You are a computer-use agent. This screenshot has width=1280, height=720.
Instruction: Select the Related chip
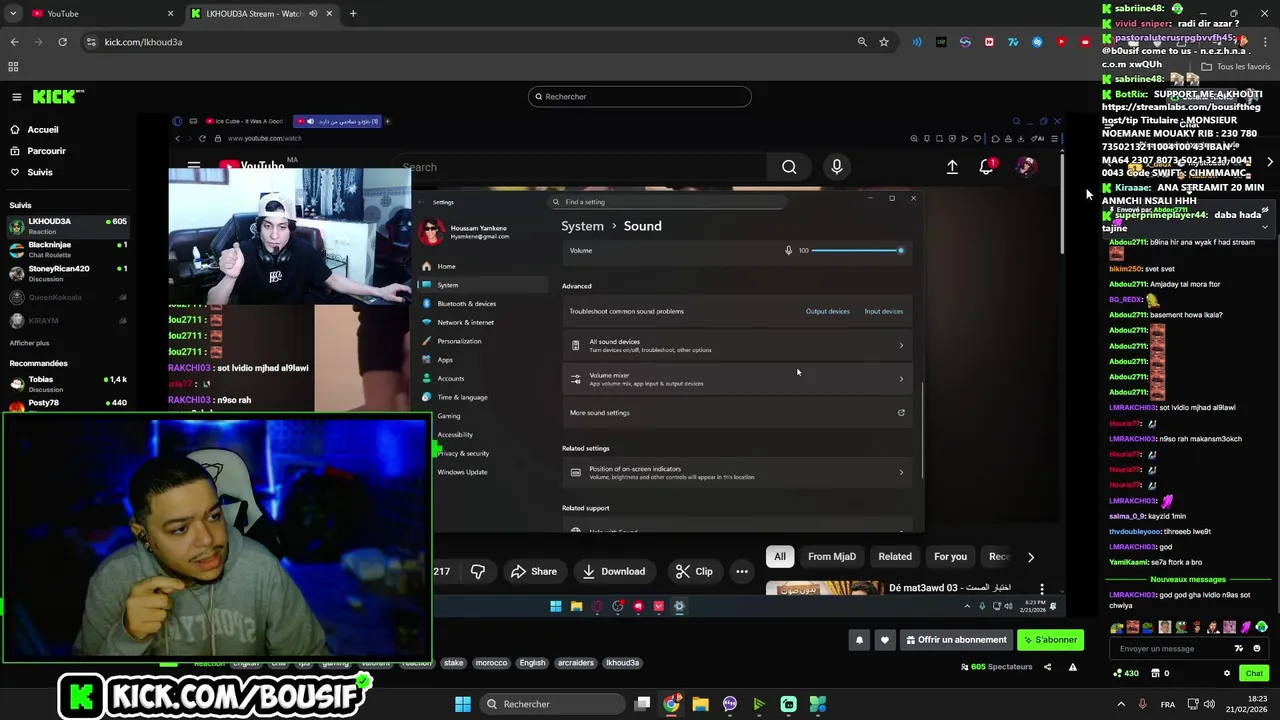coord(895,557)
